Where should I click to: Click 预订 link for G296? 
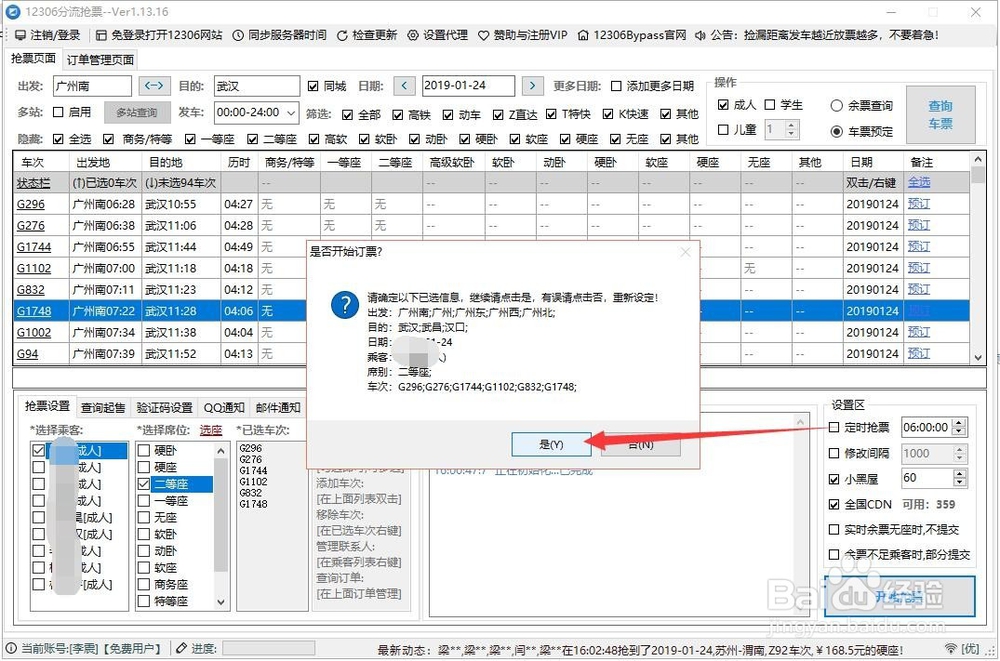click(919, 204)
